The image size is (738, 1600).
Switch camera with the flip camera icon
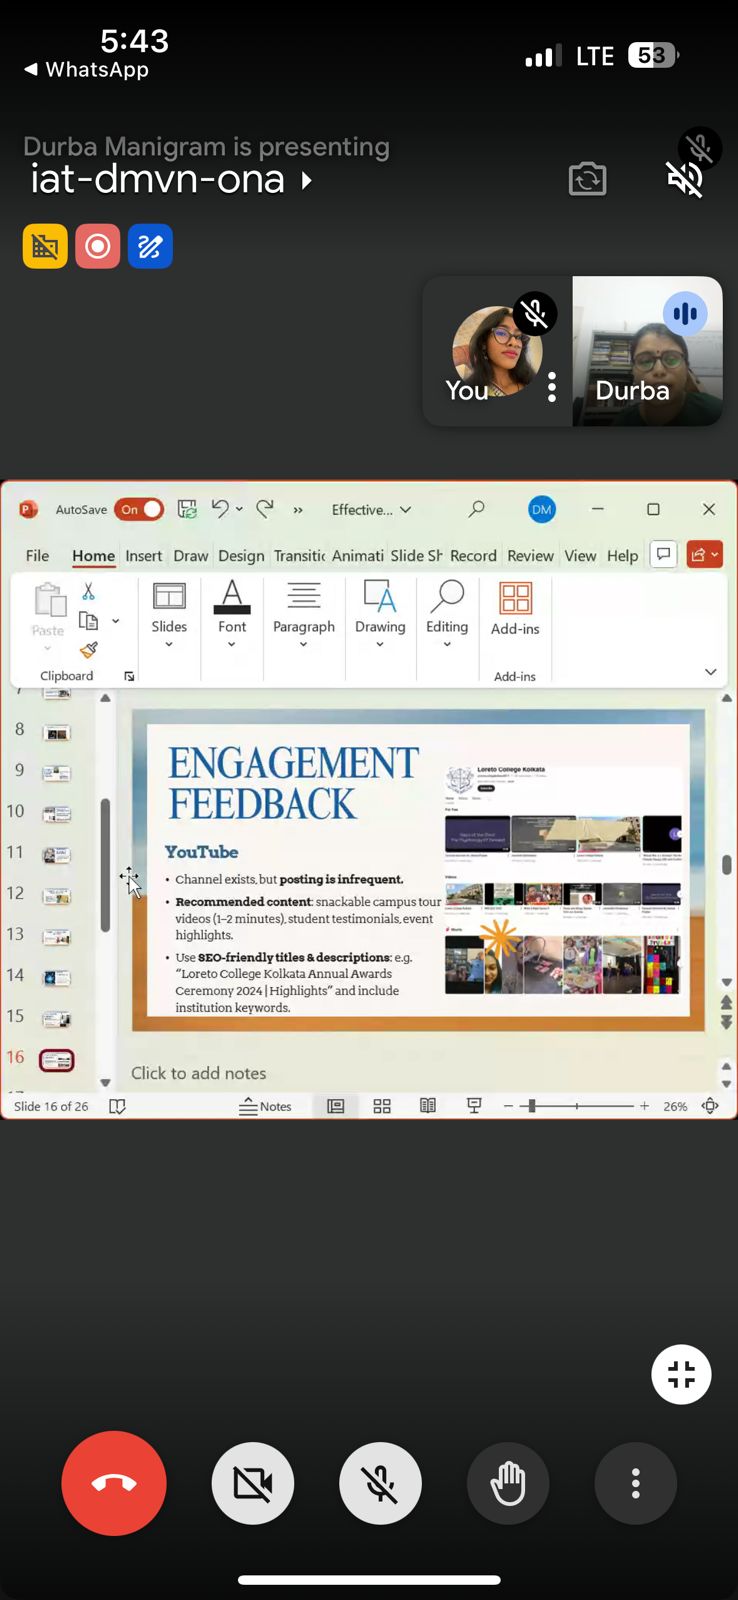[587, 180]
